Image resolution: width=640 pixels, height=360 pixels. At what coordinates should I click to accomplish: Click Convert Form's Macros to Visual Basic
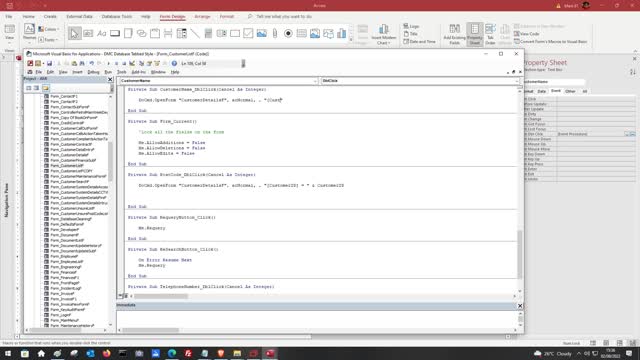(x=550, y=41)
